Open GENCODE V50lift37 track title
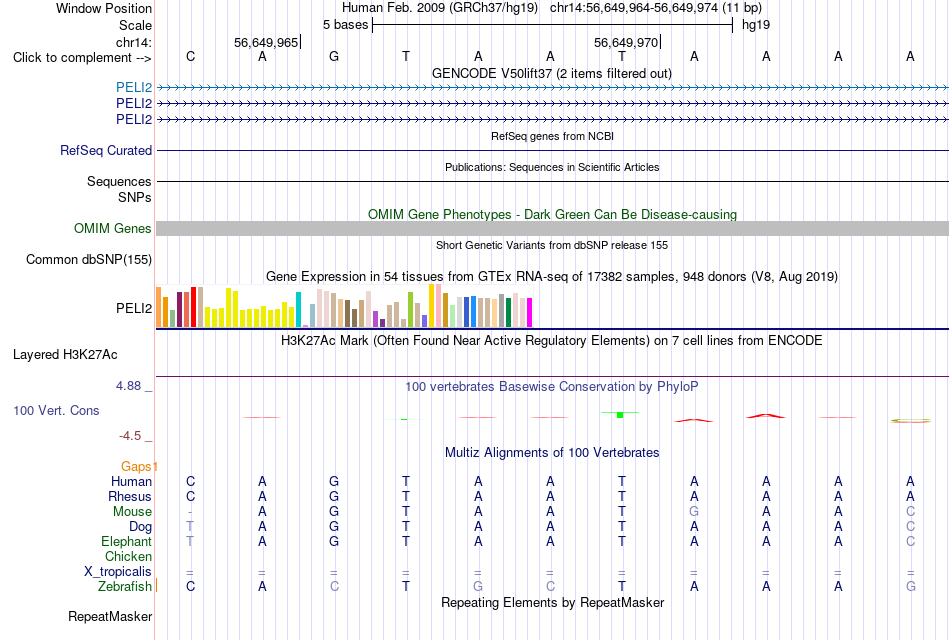This screenshot has height=640, width=950. click(x=551, y=73)
